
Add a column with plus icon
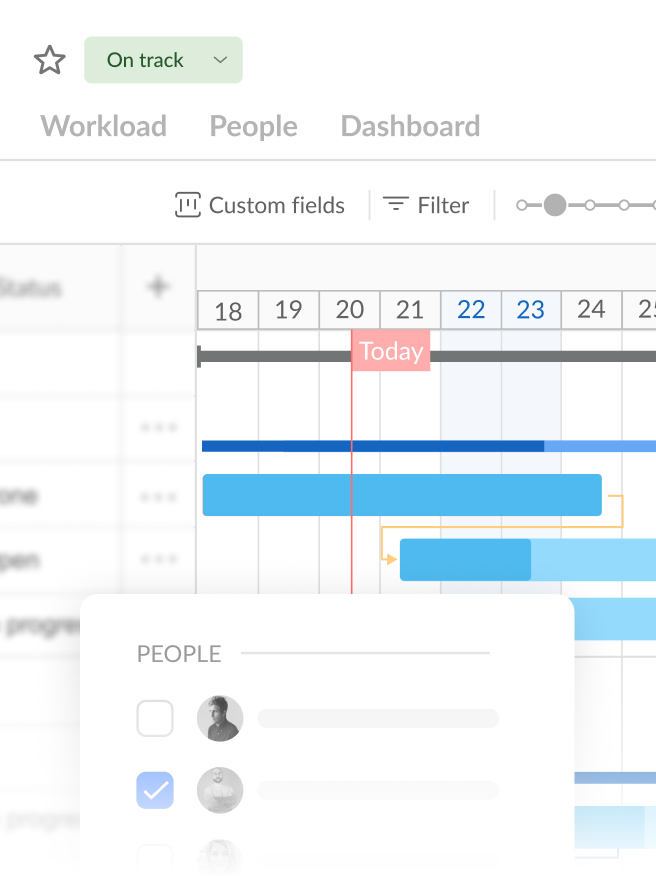click(158, 288)
